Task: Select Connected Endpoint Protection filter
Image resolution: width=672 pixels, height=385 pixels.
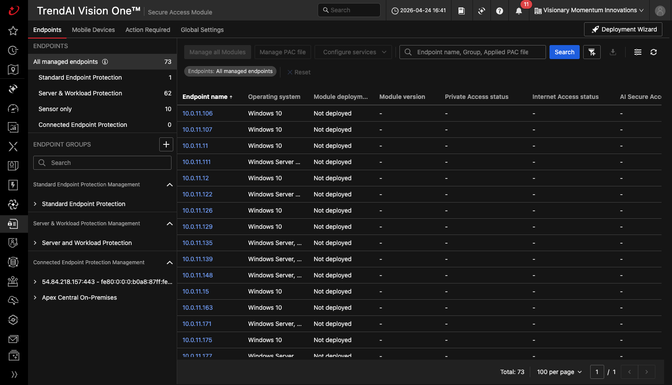Action: [x=102, y=125]
